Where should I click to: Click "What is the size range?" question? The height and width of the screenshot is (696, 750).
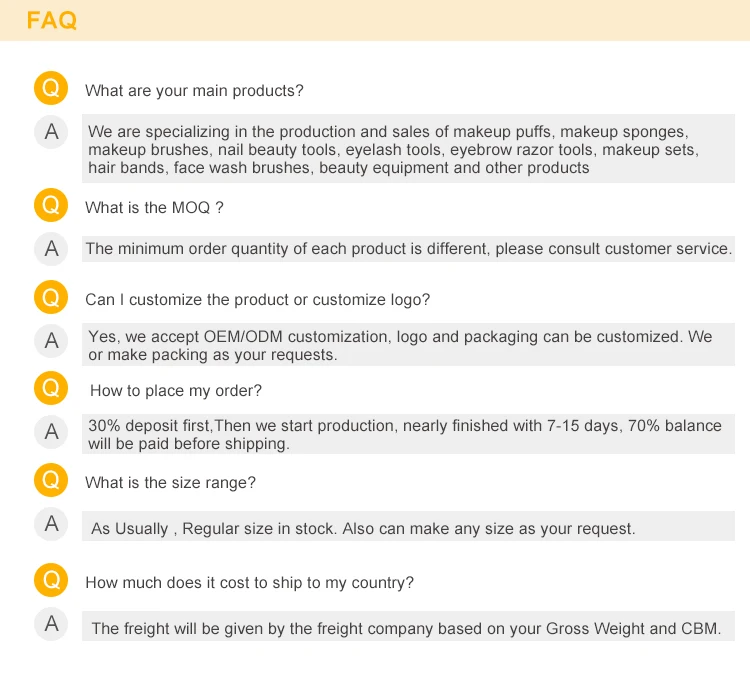(170, 483)
